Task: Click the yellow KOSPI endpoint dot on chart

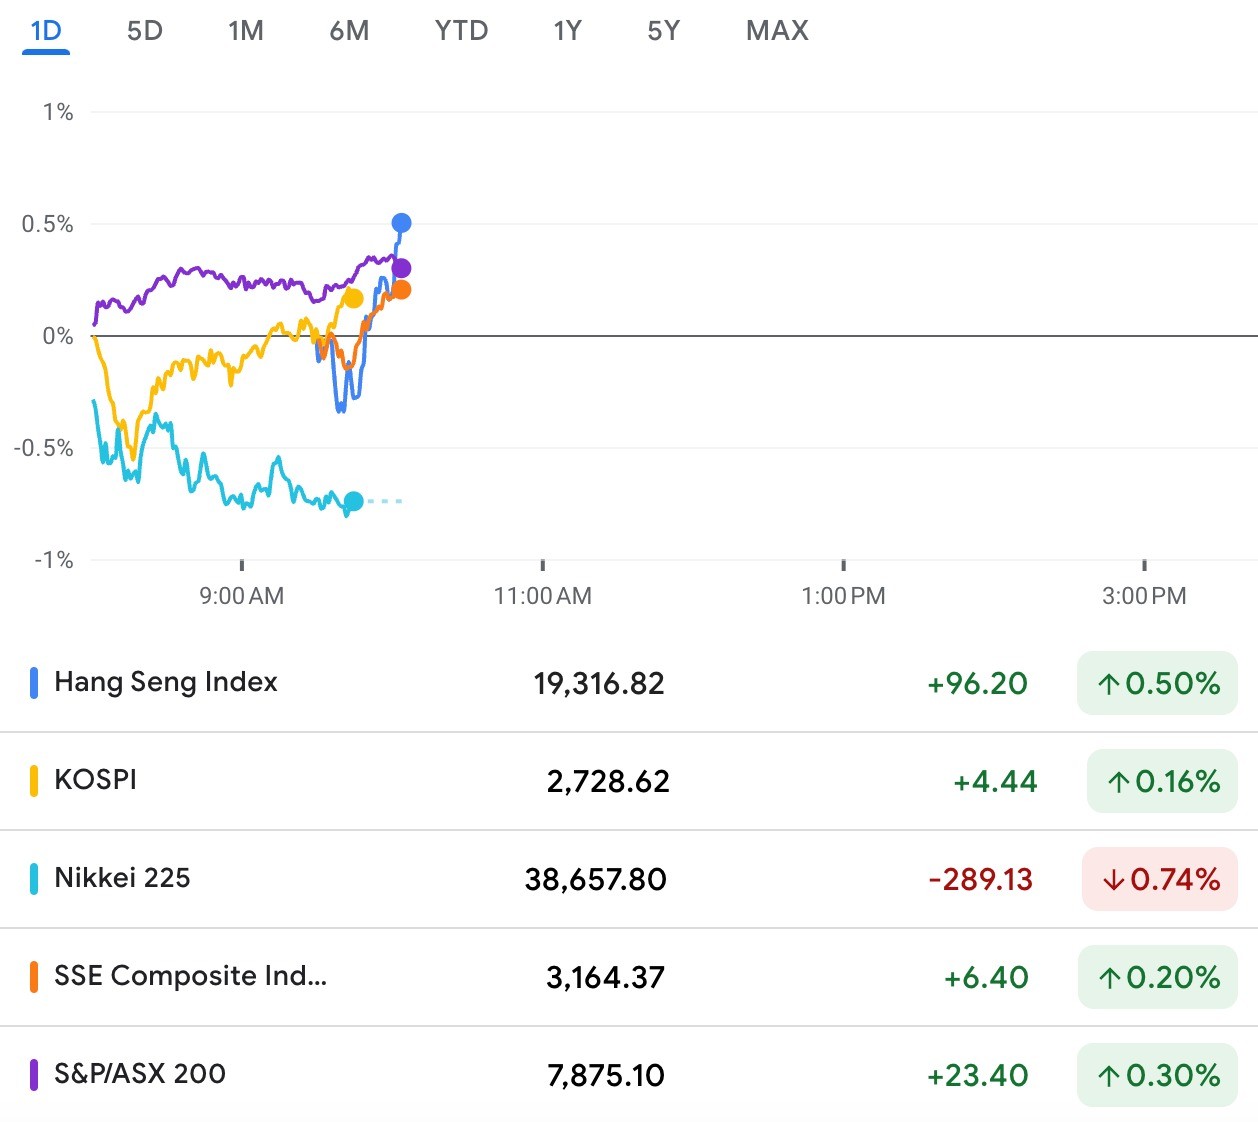Action: [353, 298]
